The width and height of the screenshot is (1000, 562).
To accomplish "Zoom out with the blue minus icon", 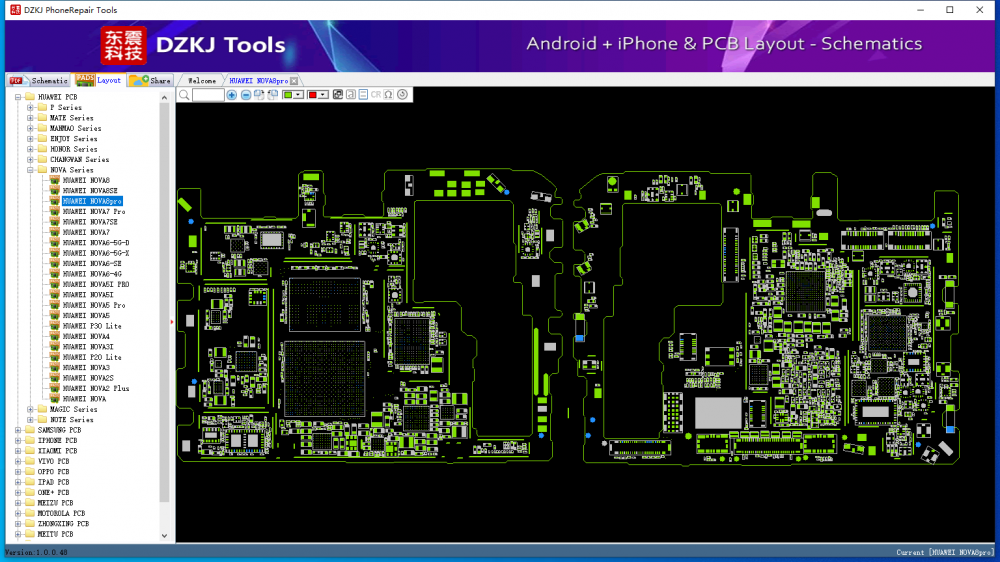I will pos(246,95).
